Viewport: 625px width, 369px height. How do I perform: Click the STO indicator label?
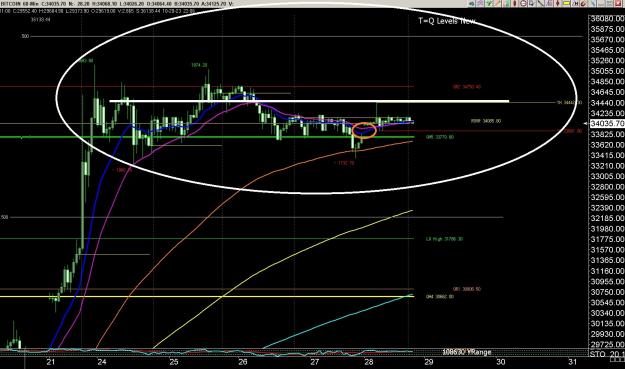click(x=597, y=354)
